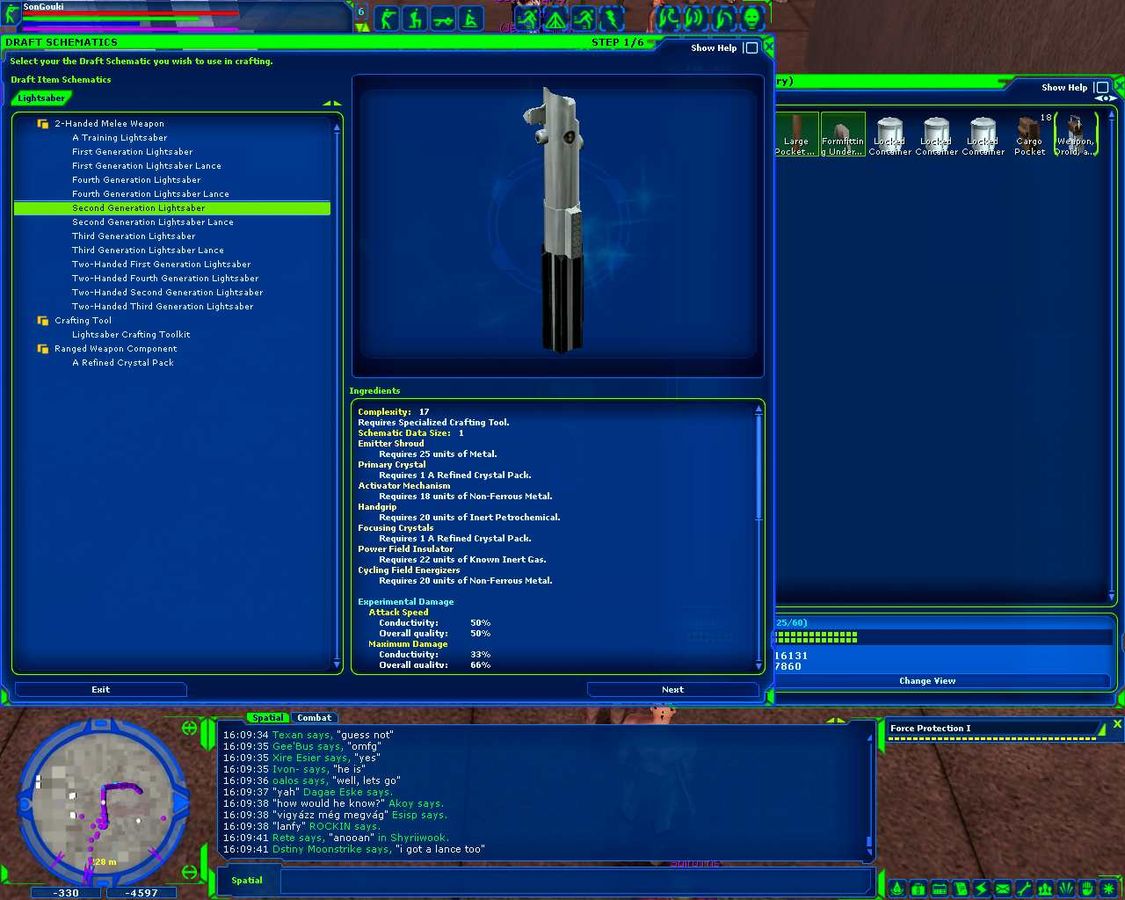The height and width of the screenshot is (900, 1125).
Task: Click the Ingredients panel scrollbar
Action: tap(759, 470)
